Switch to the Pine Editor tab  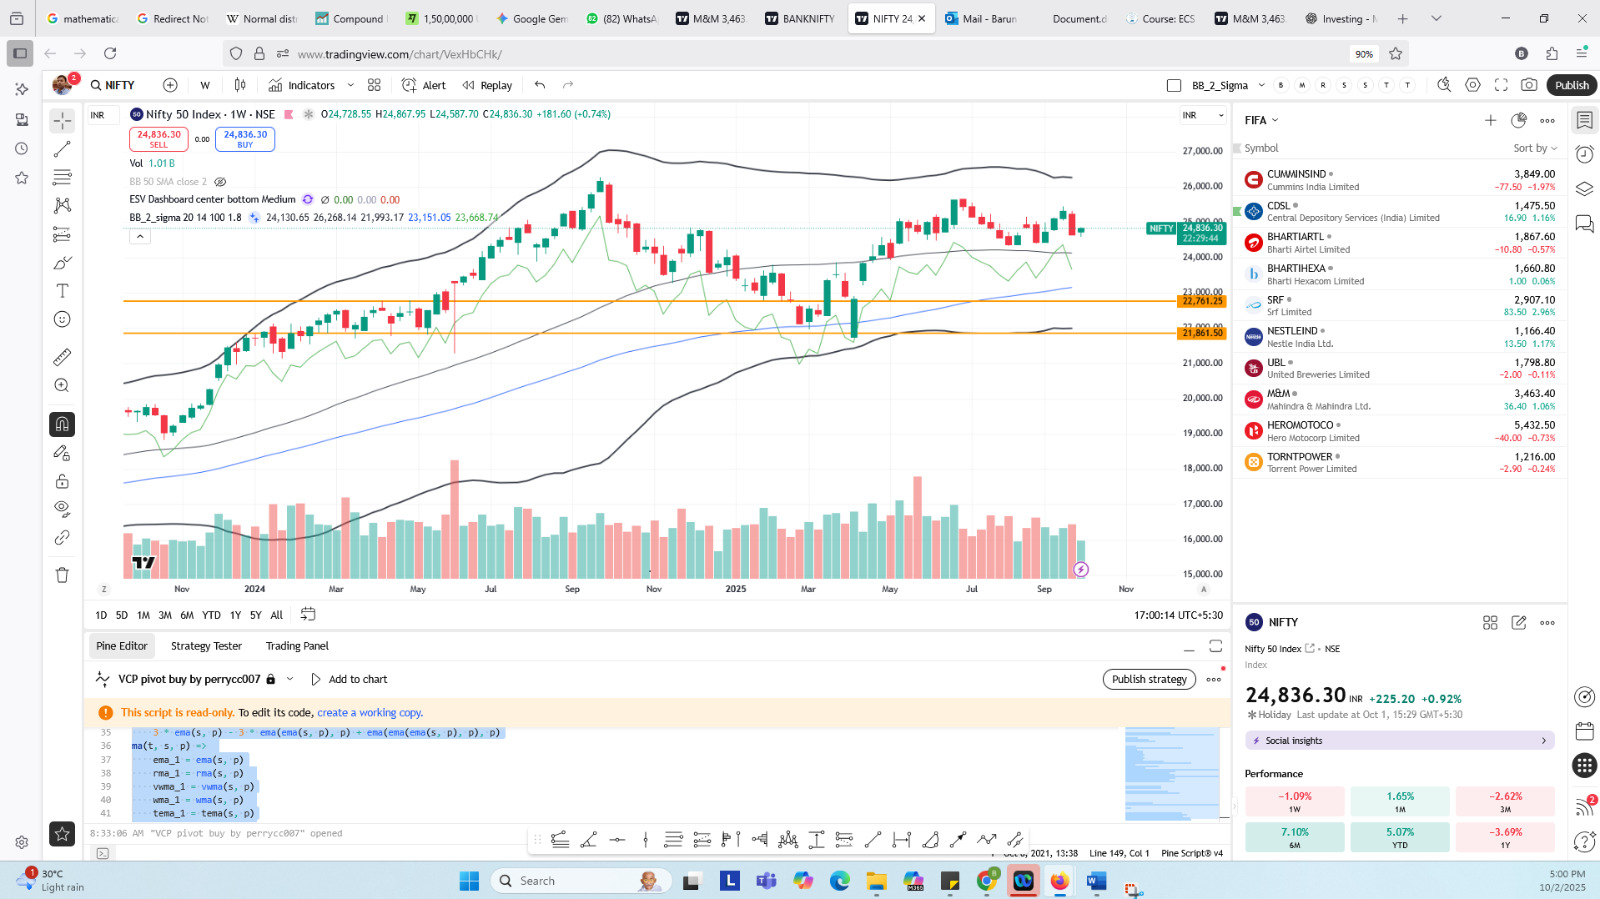122,646
